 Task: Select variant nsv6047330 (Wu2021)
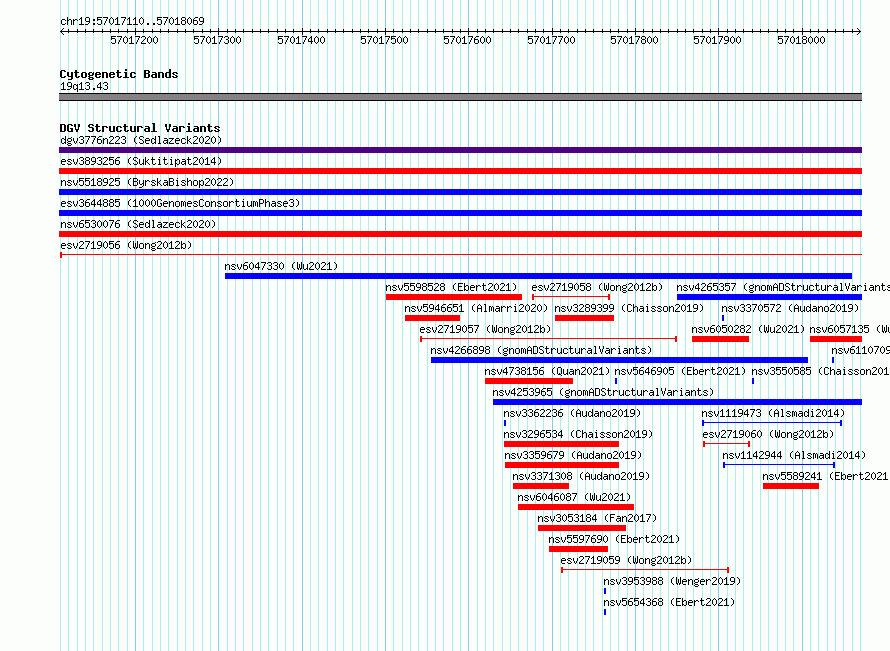pyautogui.click(x=281, y=266)
